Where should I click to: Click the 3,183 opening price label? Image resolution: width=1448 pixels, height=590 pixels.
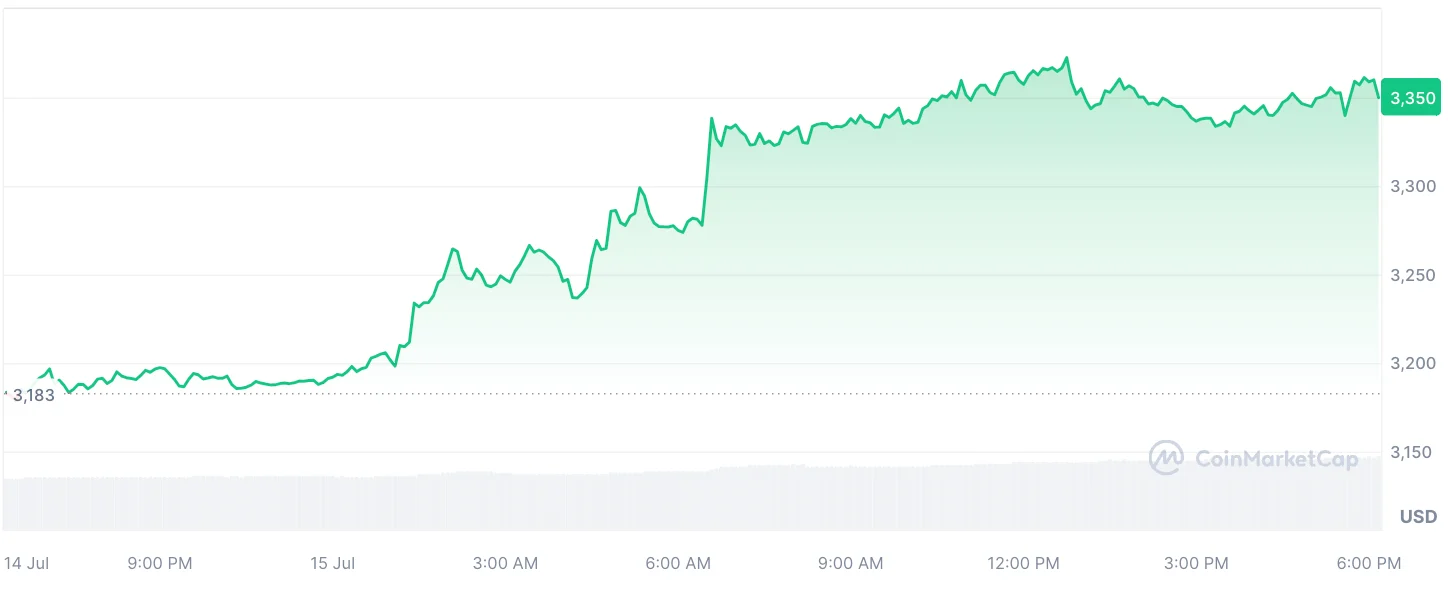click(33, 395)
